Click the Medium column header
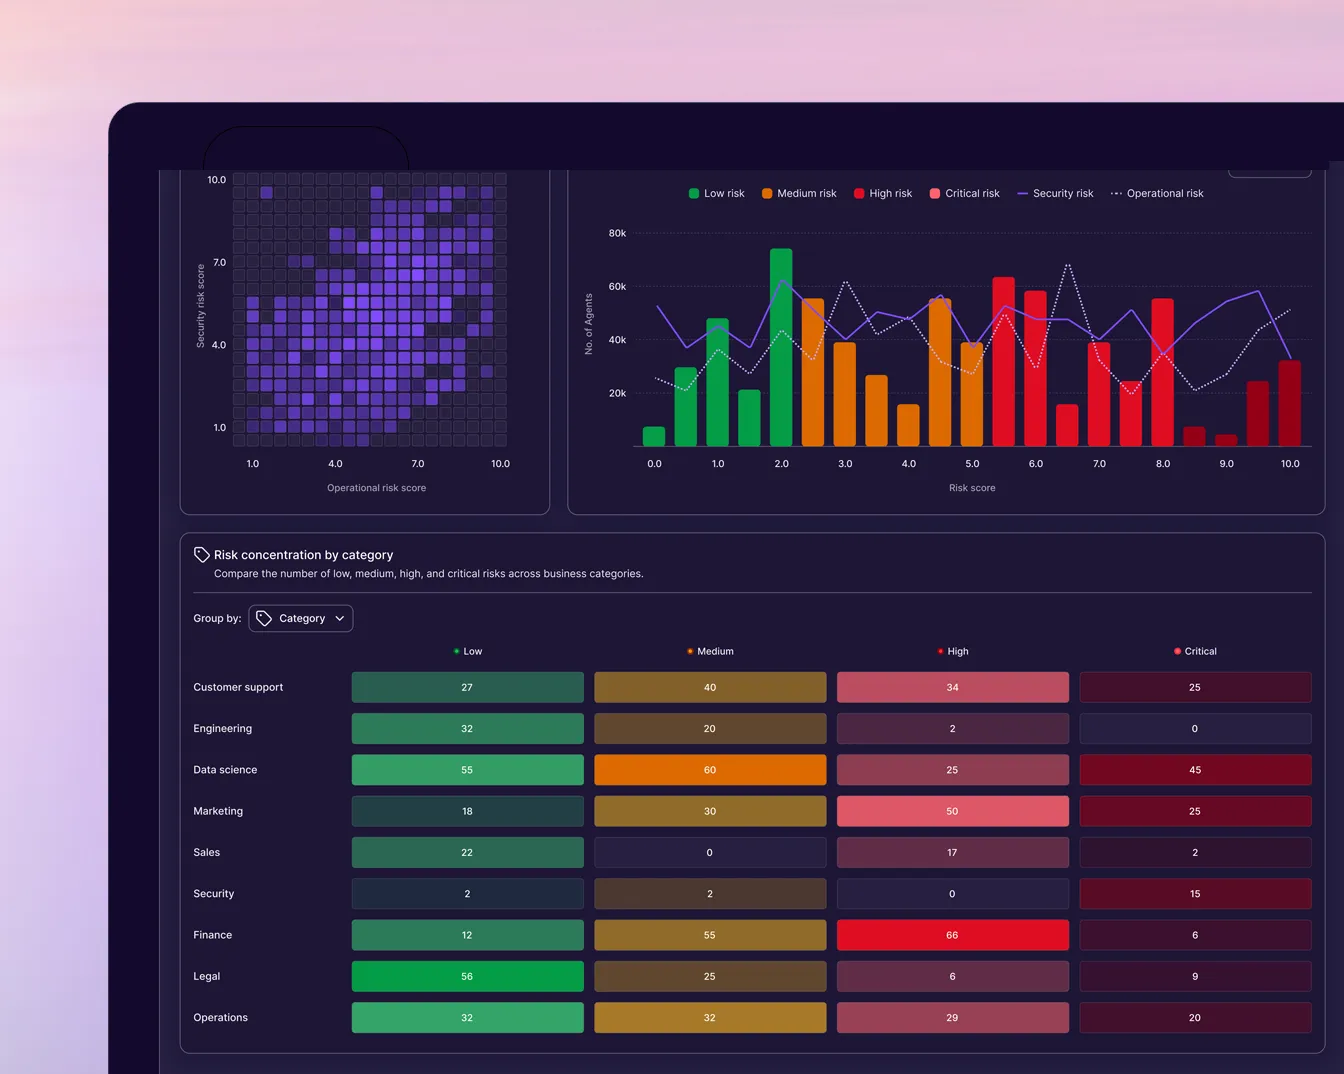Viewport: 1344px width, 1074px height. 710,651
